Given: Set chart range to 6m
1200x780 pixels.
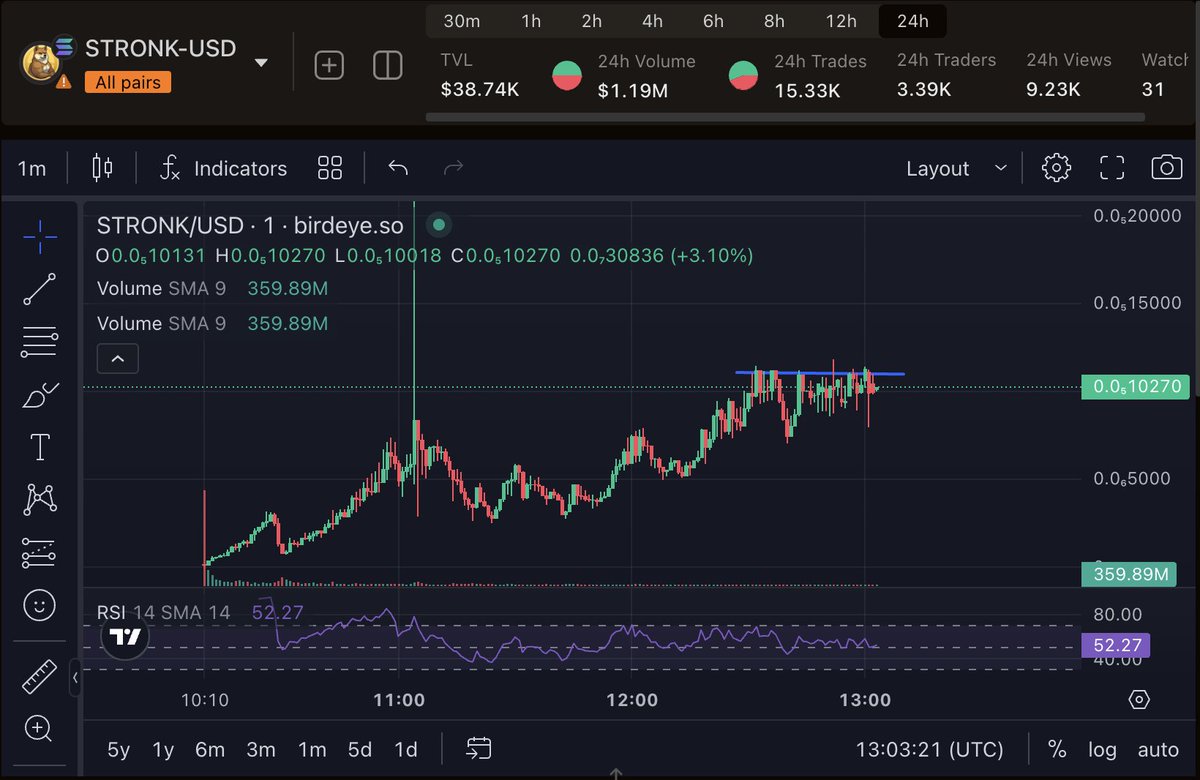Looking at the screenshot, I should coord(210,749).
